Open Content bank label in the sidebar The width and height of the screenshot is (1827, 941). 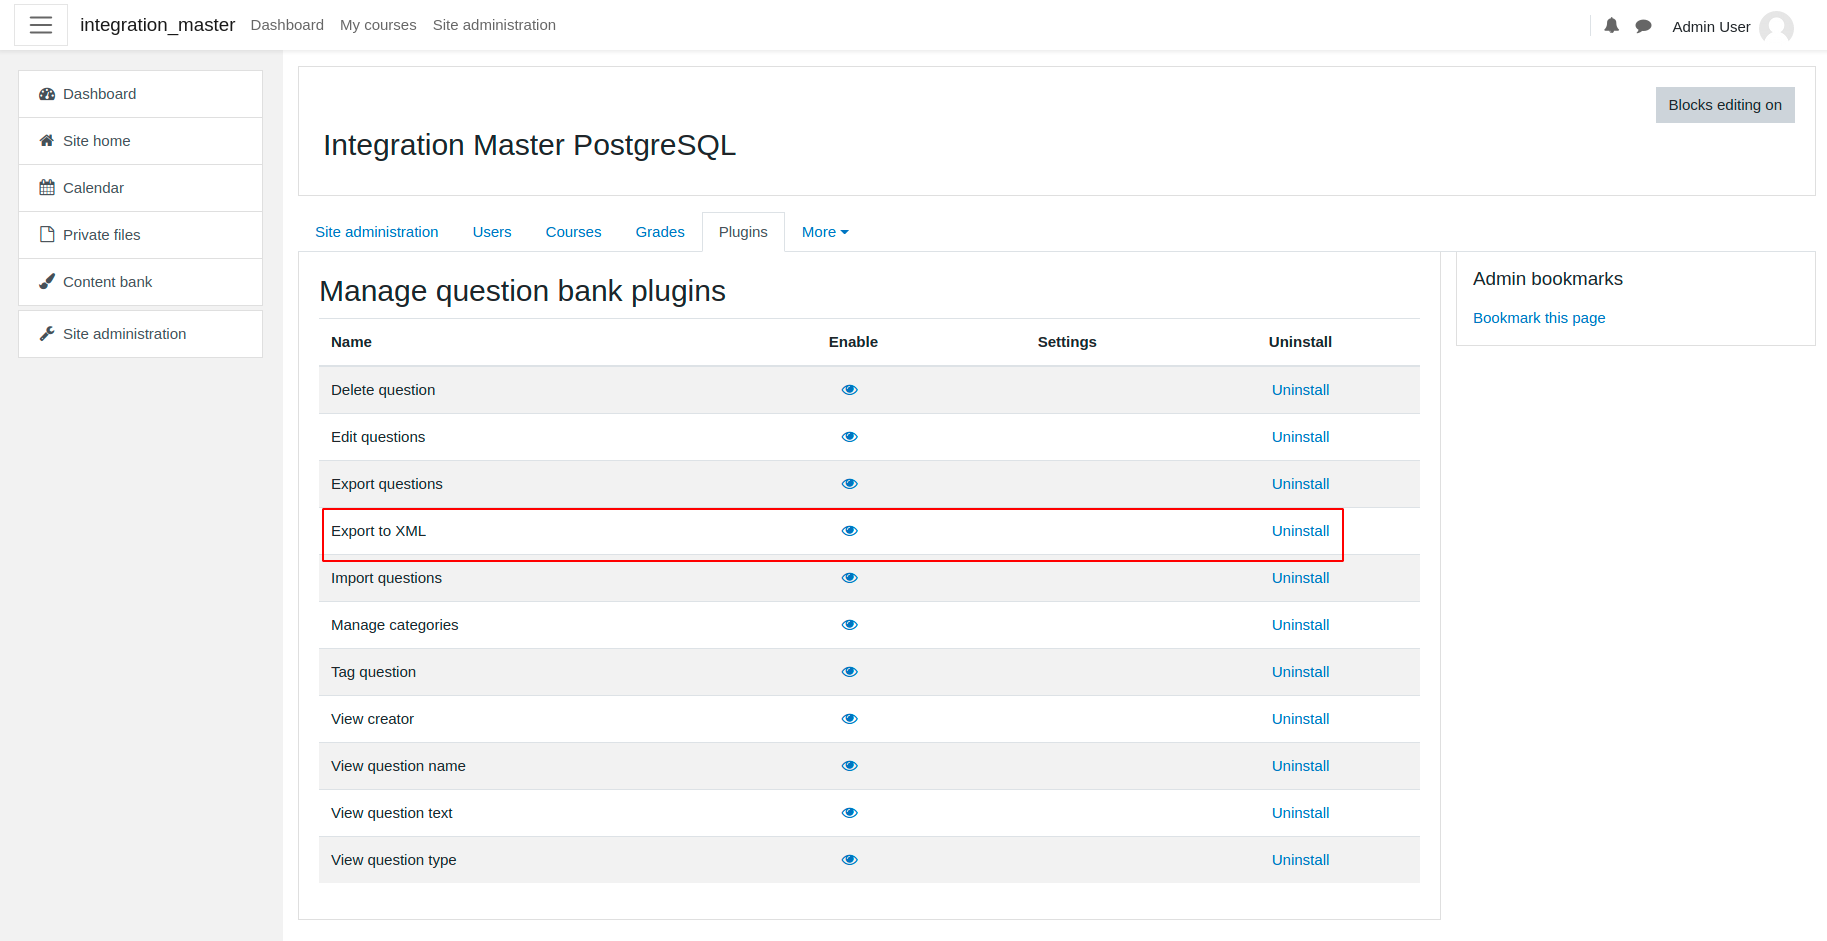(107, 282)
